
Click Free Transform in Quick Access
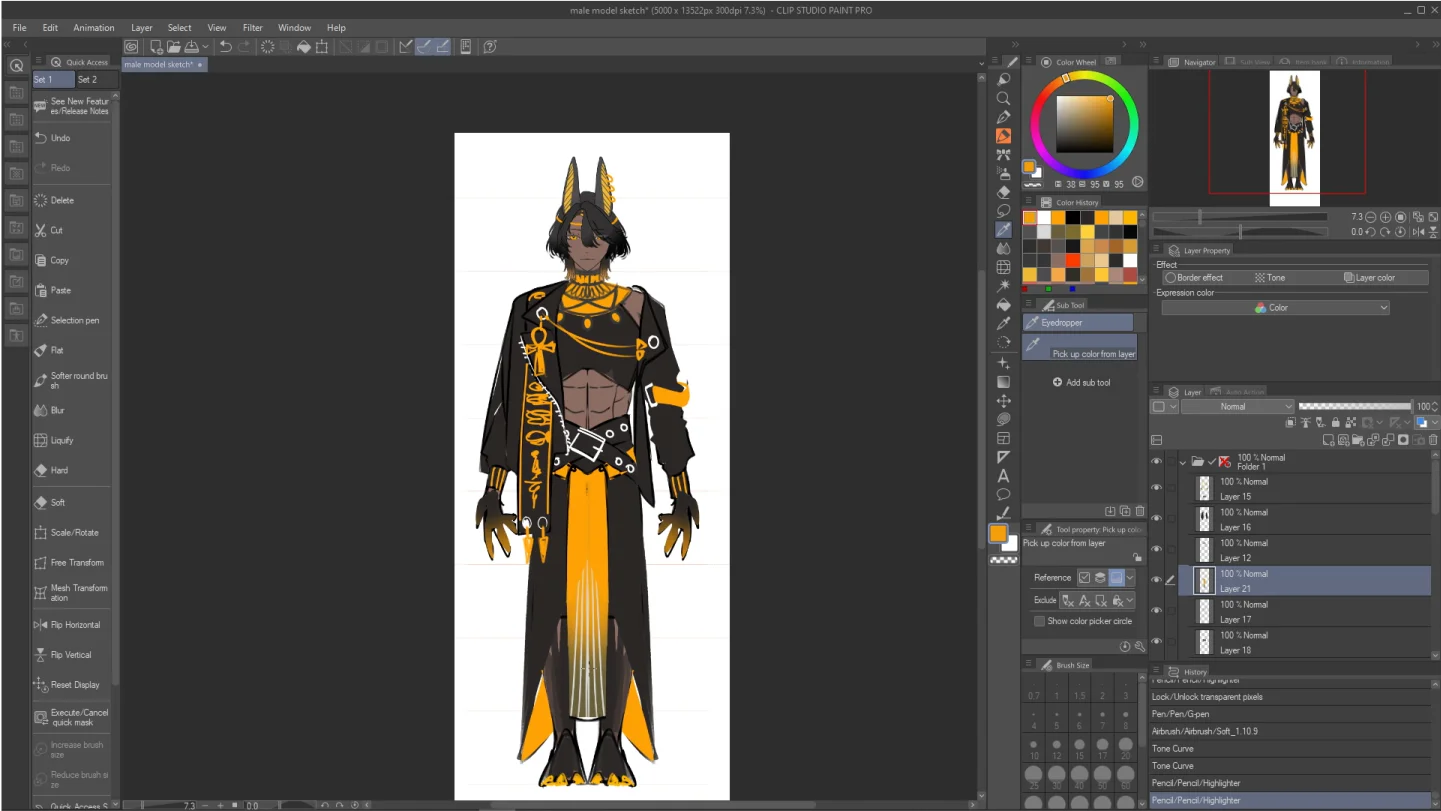[x=71, y=562]
